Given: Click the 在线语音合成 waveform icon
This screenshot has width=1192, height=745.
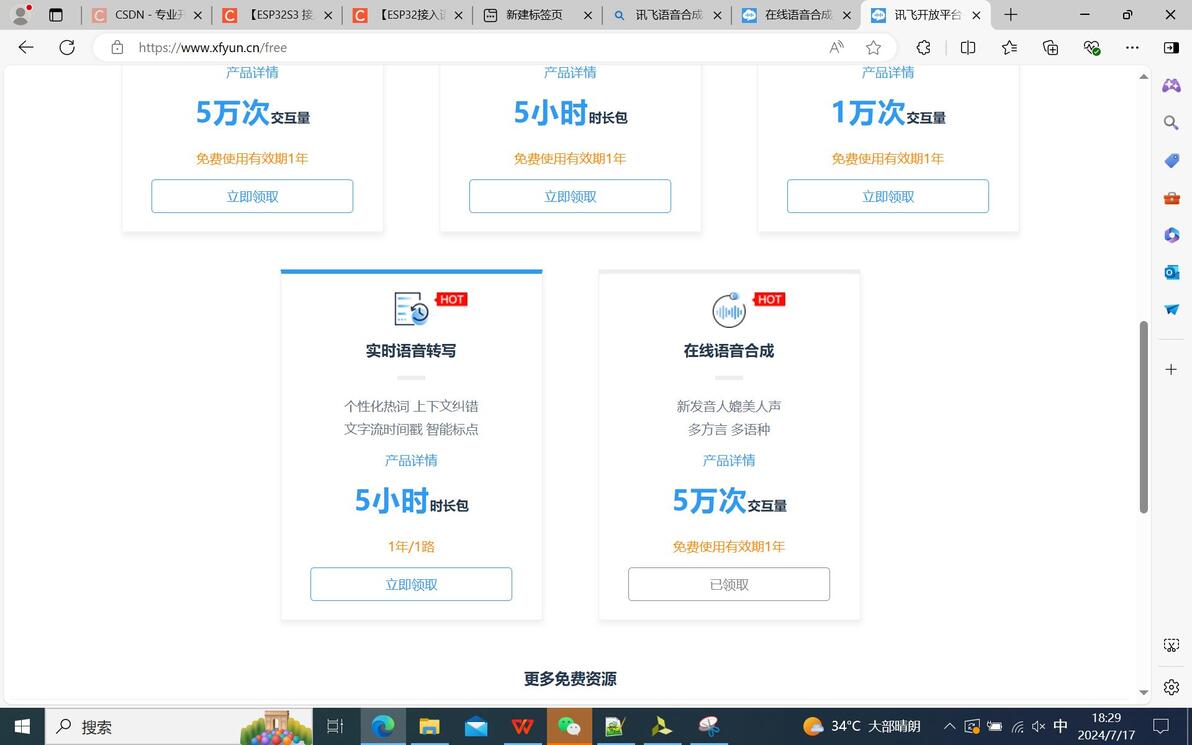Looking at the screenshot, I should pos(729,310).
